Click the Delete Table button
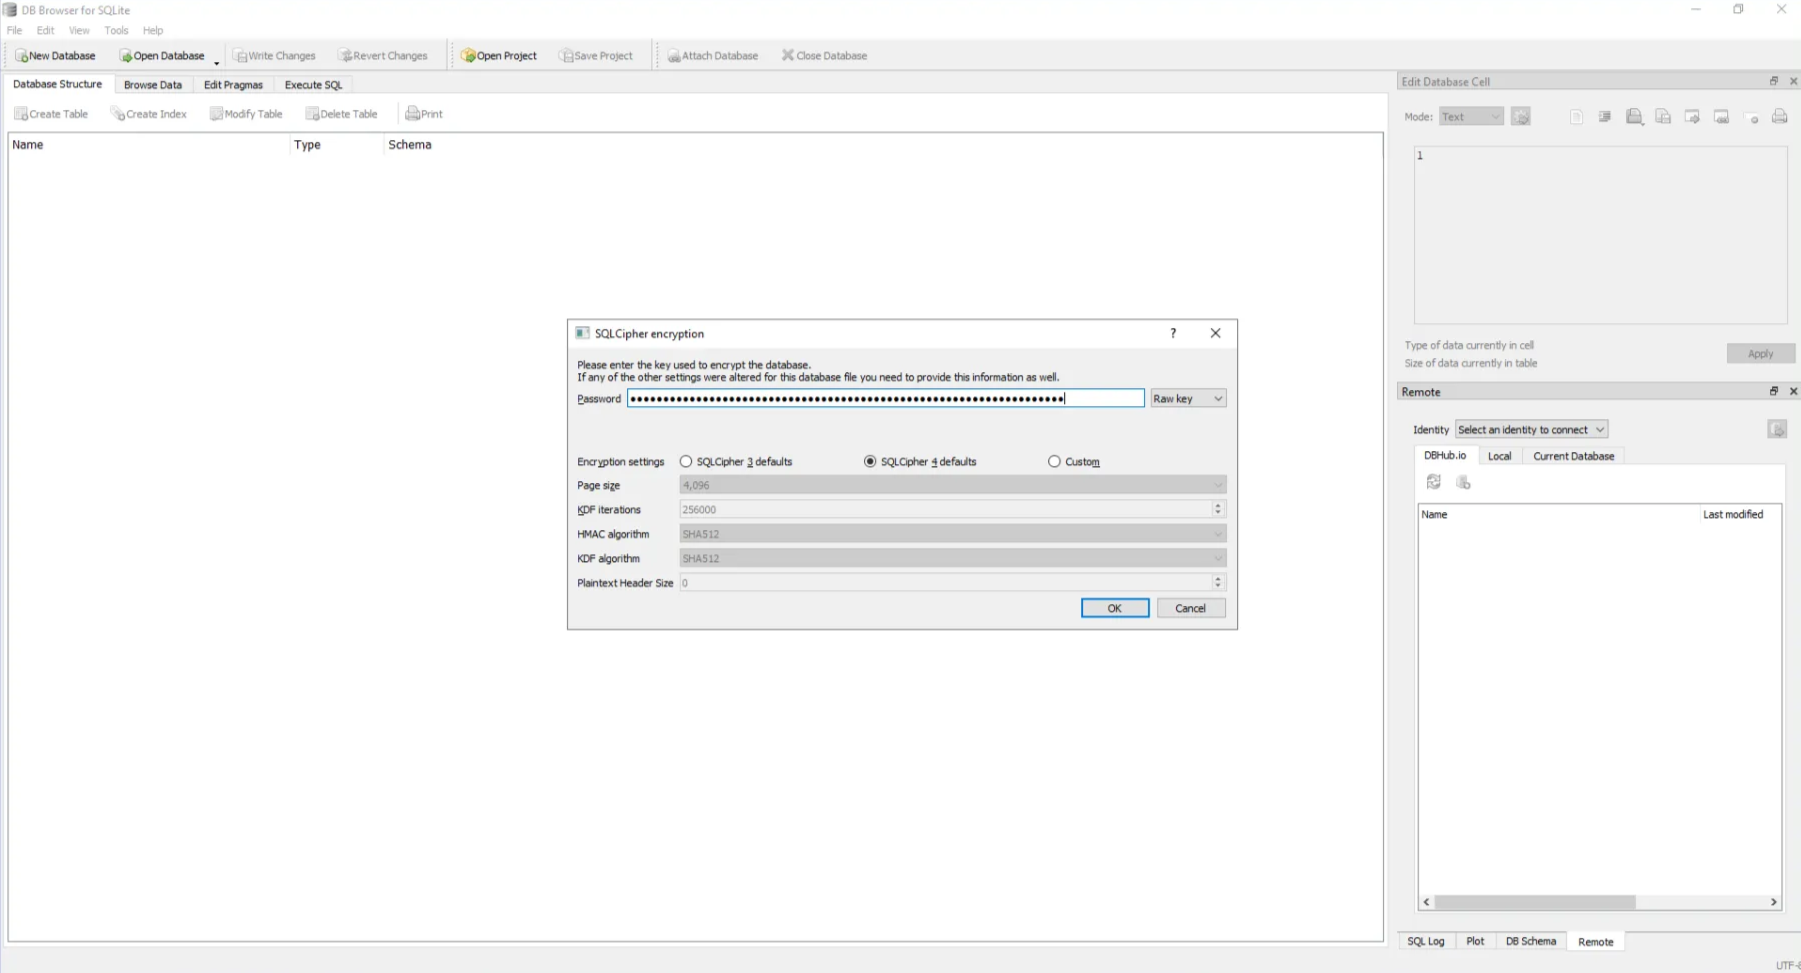The image size is (1801, 973). tap(342, 114)
